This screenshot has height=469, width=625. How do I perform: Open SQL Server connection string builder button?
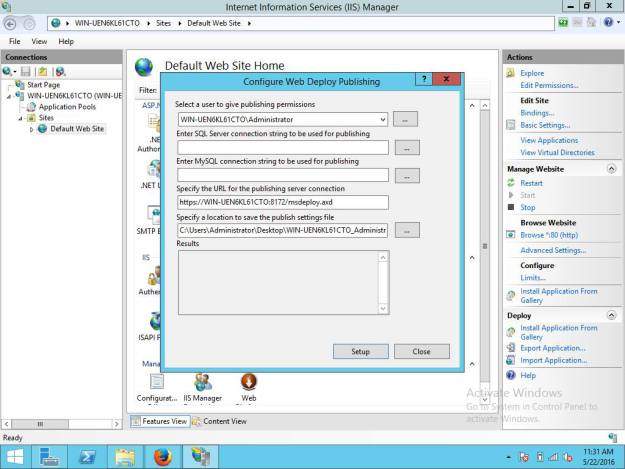click(x=407, y=148)
